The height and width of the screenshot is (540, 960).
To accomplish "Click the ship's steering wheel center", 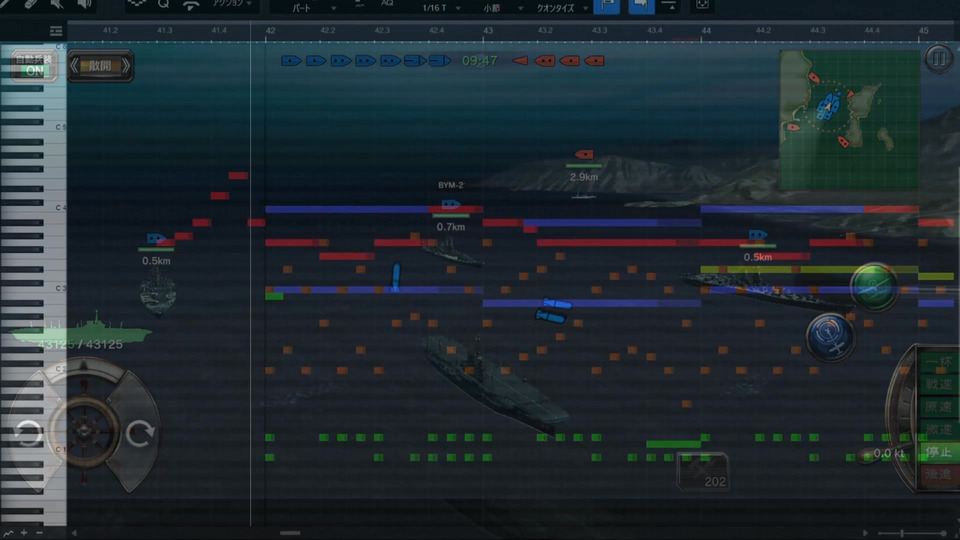I will (84, 431).
